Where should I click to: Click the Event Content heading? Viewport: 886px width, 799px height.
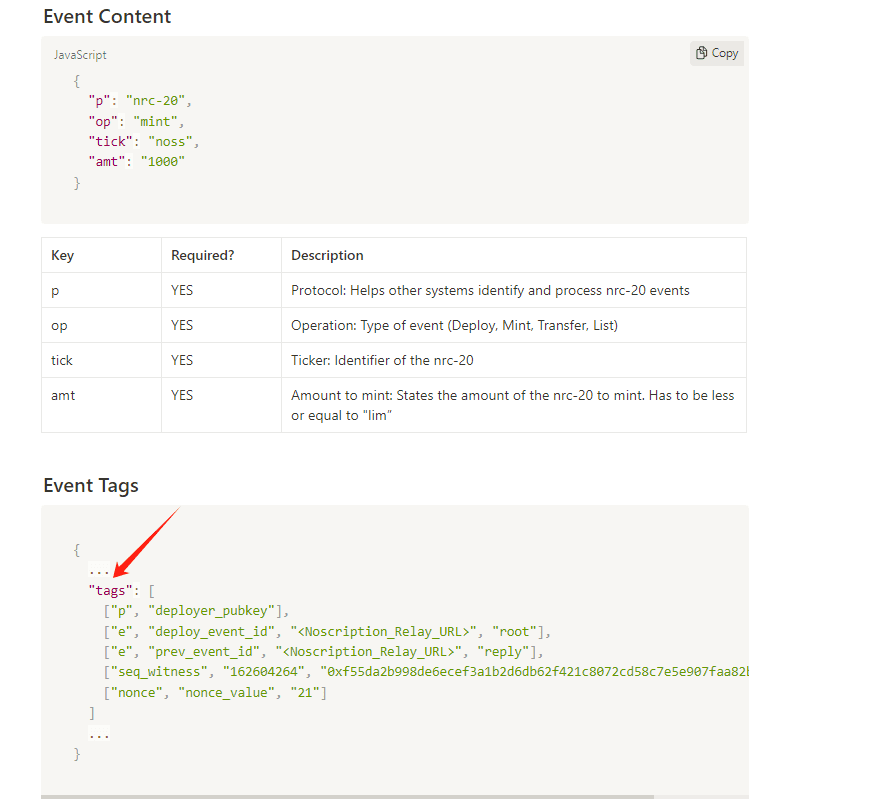(107, 17)
